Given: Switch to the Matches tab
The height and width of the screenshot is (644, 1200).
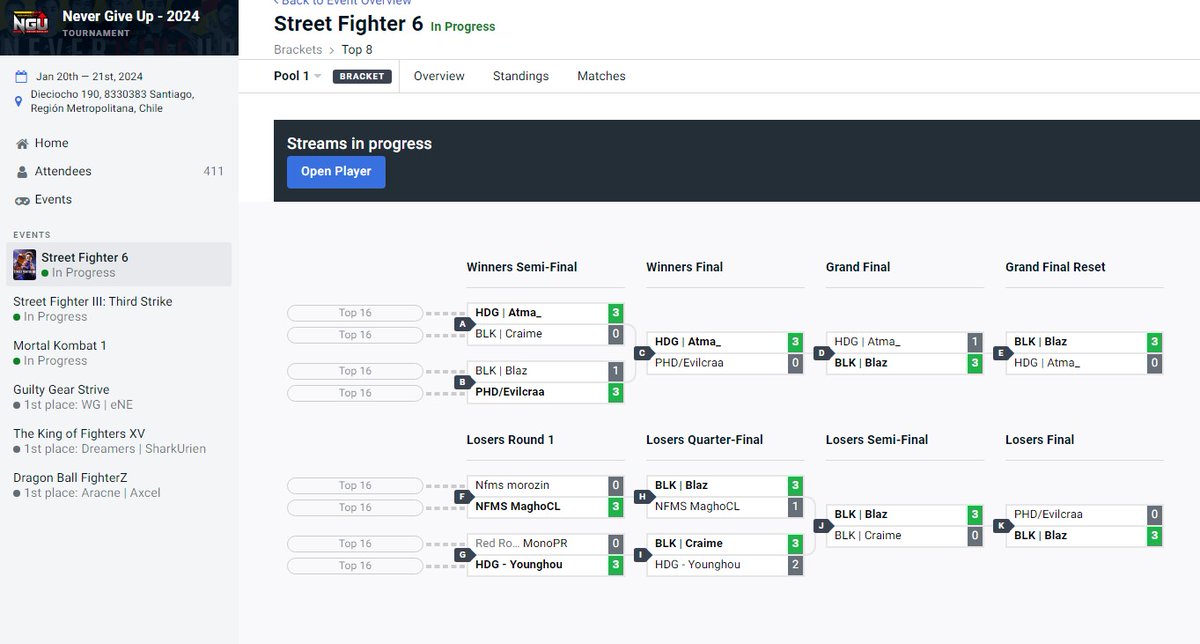Looking at the screenshot, I should tap(601, 76).
